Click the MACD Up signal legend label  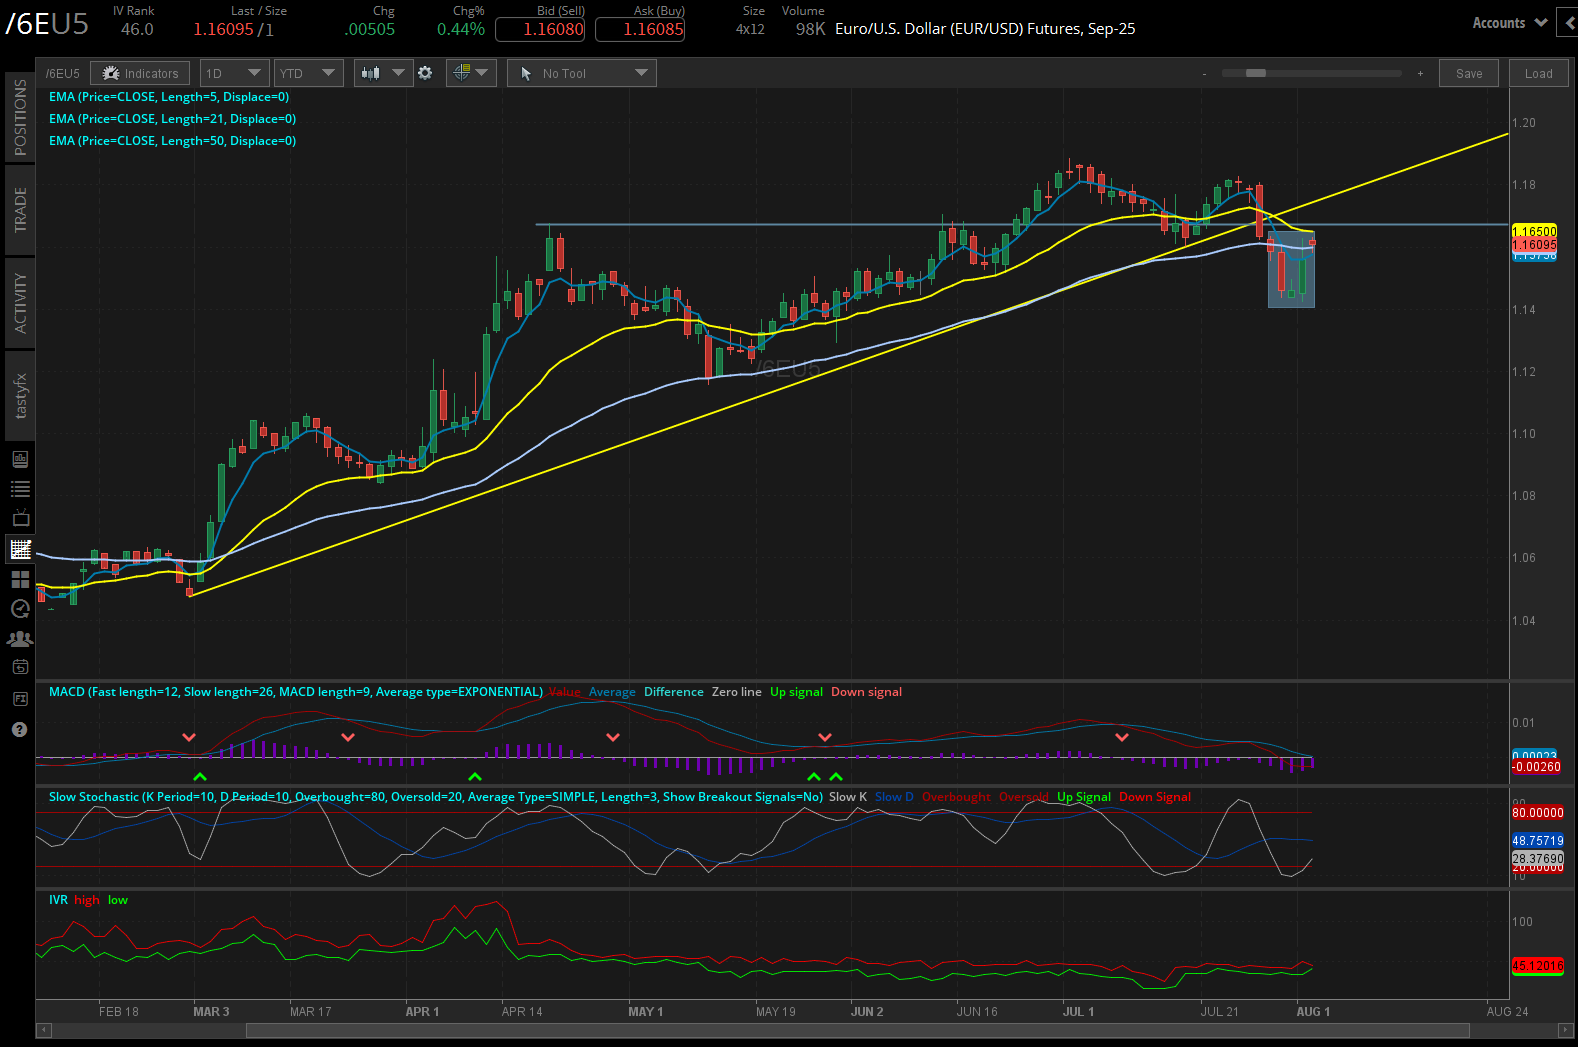coord(796,692)
